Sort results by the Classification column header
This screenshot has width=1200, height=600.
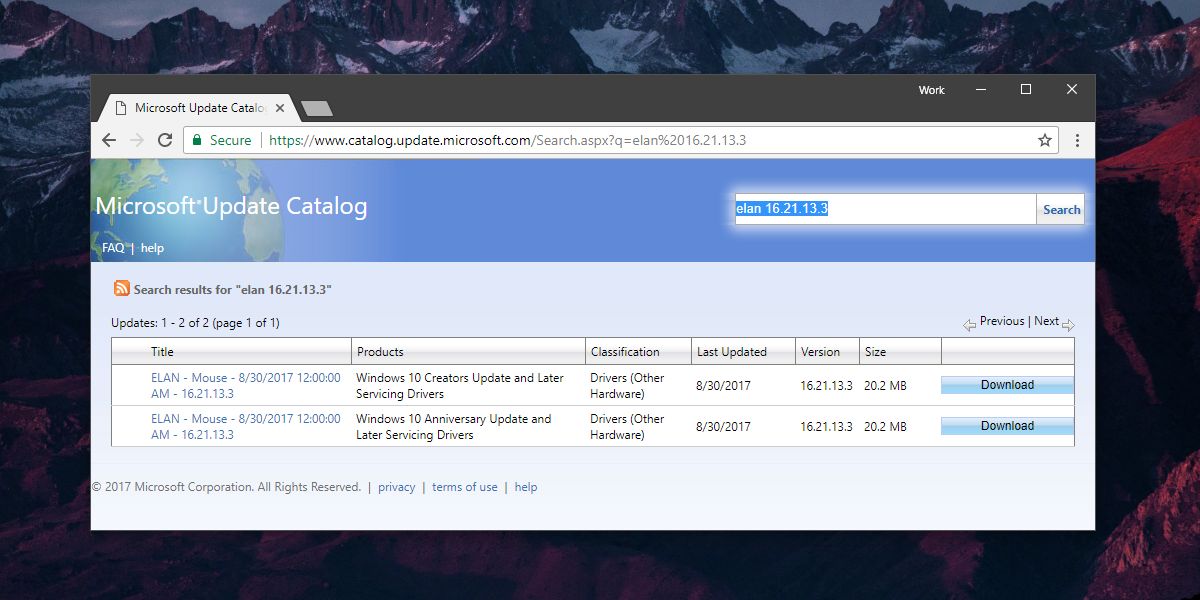pyautogui.click(x=625, y=352)
